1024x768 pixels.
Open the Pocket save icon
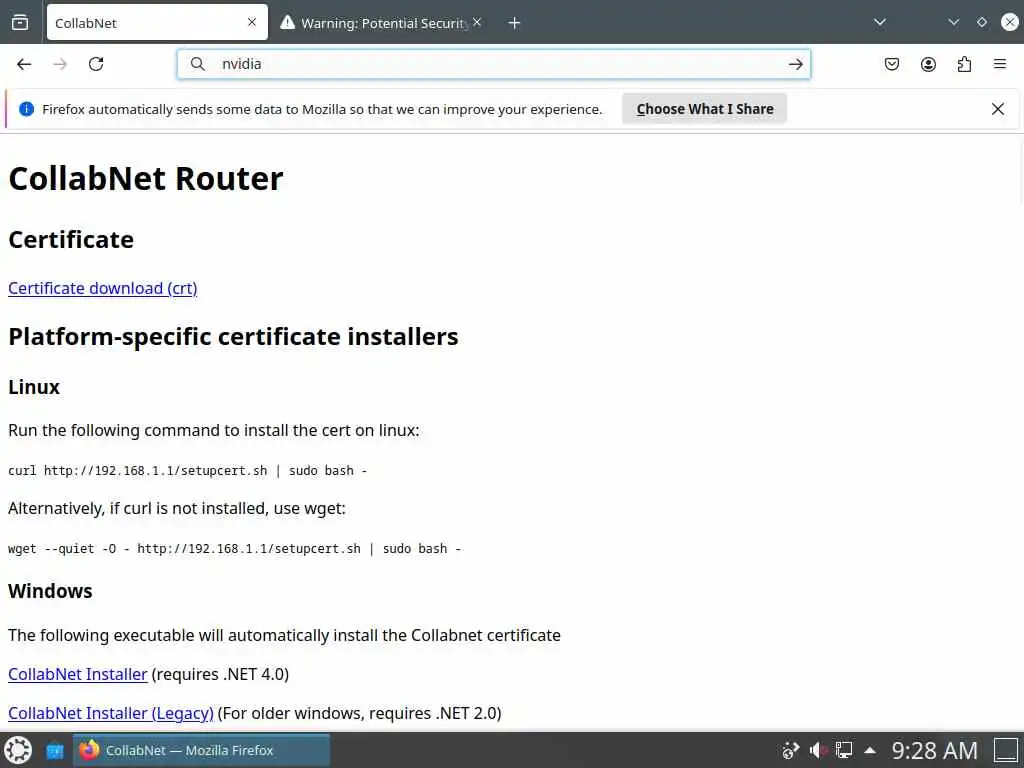(x=892, y=64)
